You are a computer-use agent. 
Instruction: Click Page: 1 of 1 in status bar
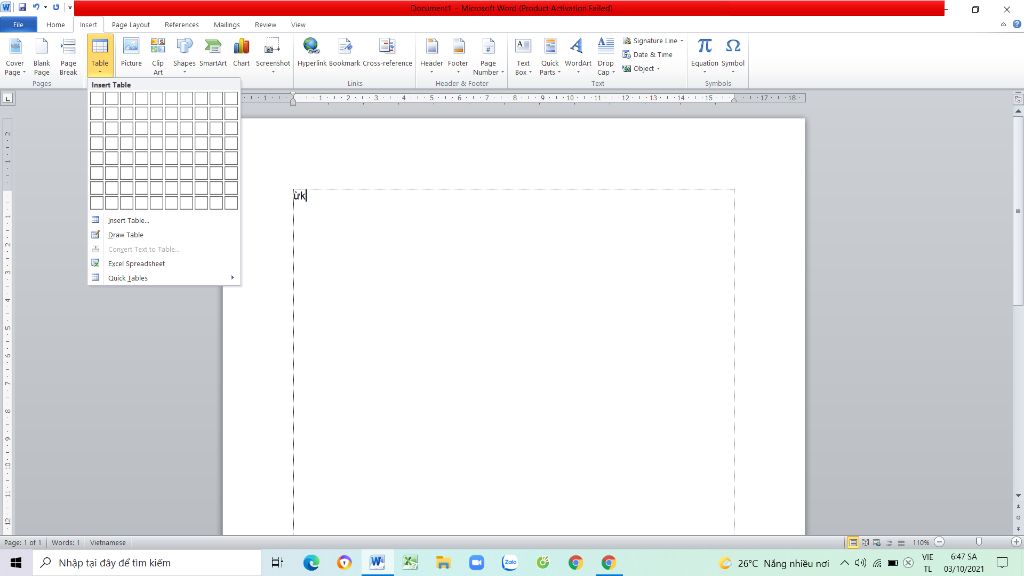pos(23,543)
